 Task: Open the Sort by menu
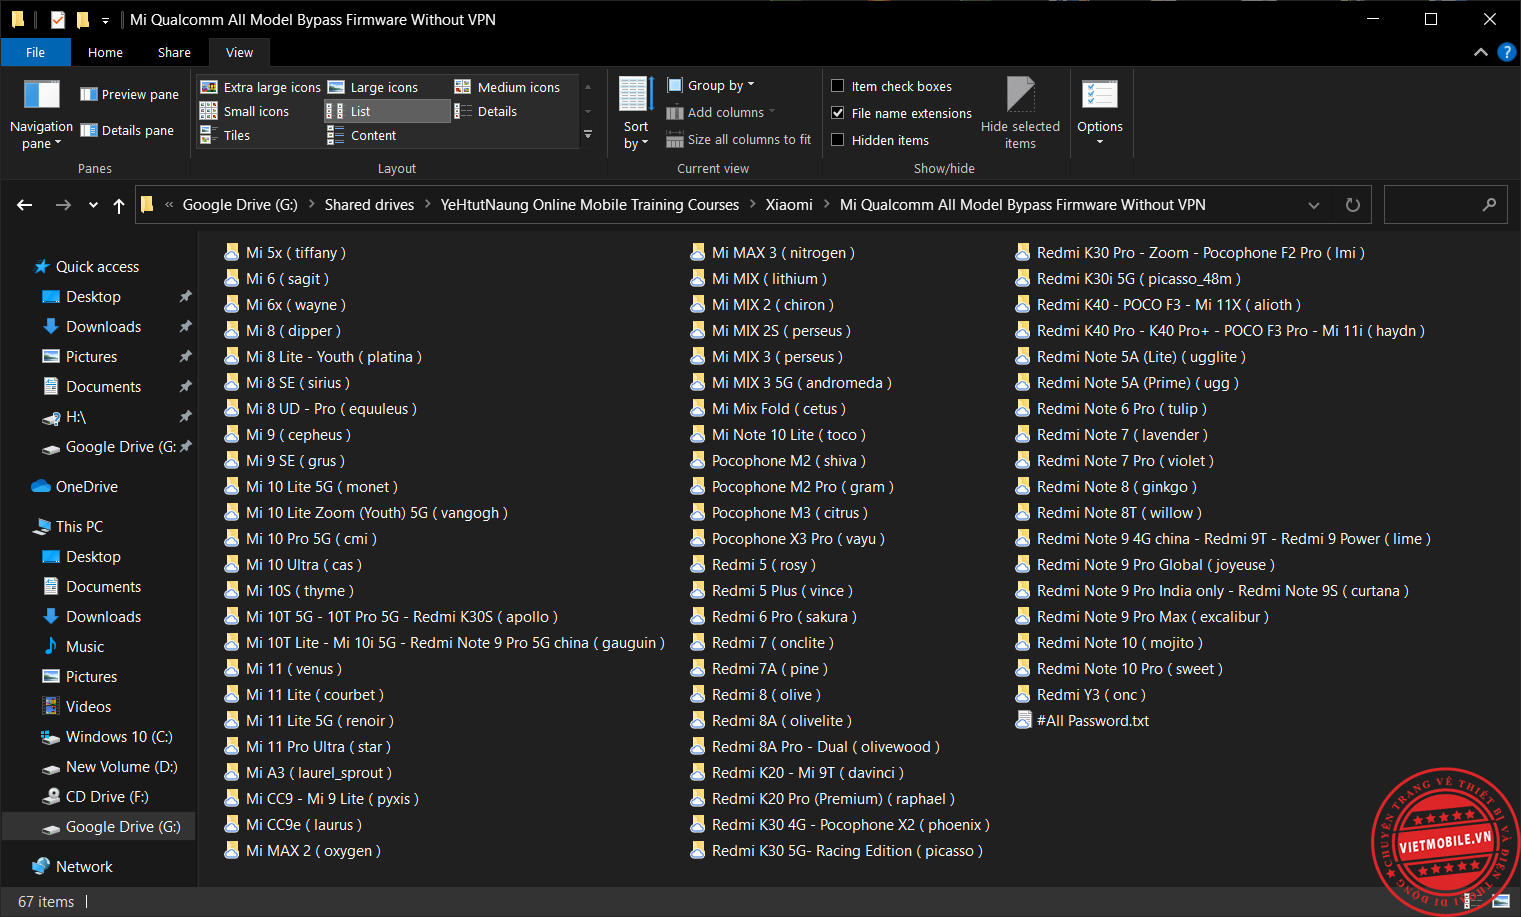click(636, 113)
